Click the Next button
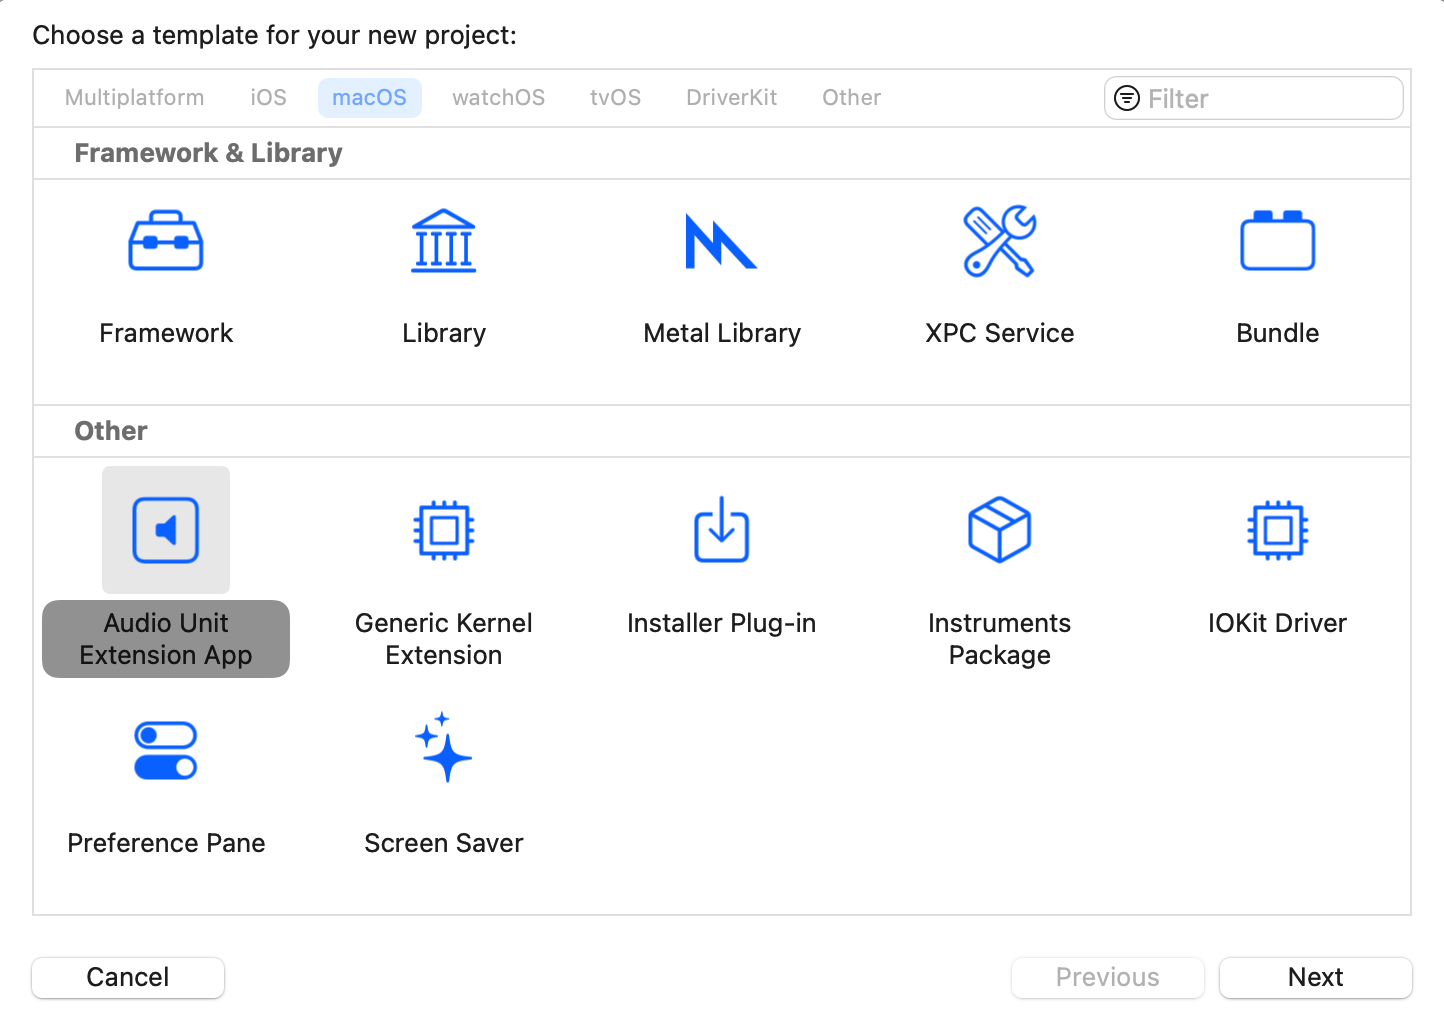The image size is (1444, 1034). [x=1315, y=977]
